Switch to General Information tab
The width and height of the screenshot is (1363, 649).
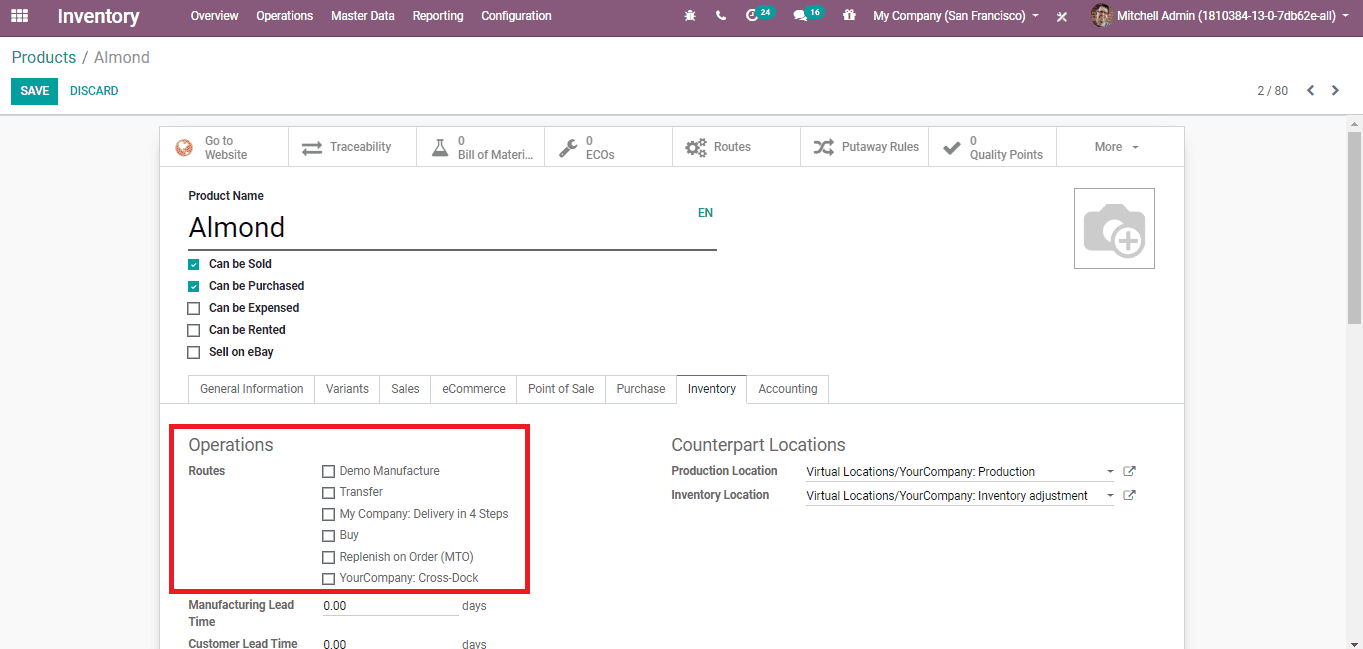251,389
